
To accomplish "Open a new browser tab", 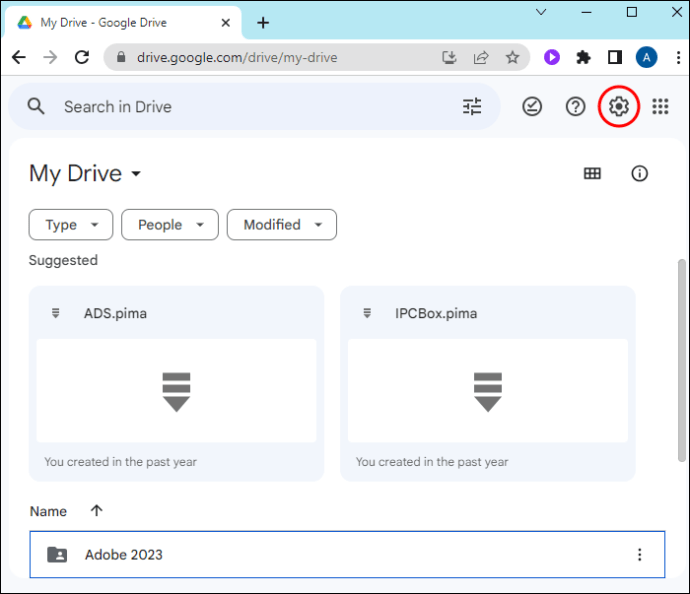I will [263, 22].
